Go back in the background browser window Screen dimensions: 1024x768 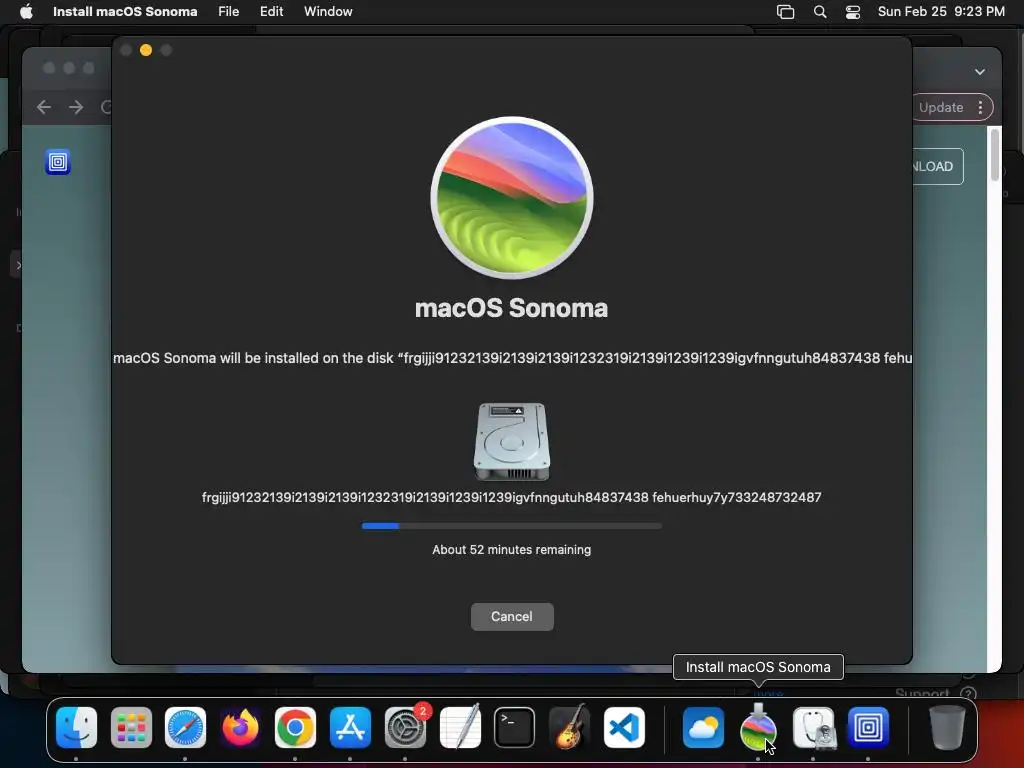(x=44, y=106)
